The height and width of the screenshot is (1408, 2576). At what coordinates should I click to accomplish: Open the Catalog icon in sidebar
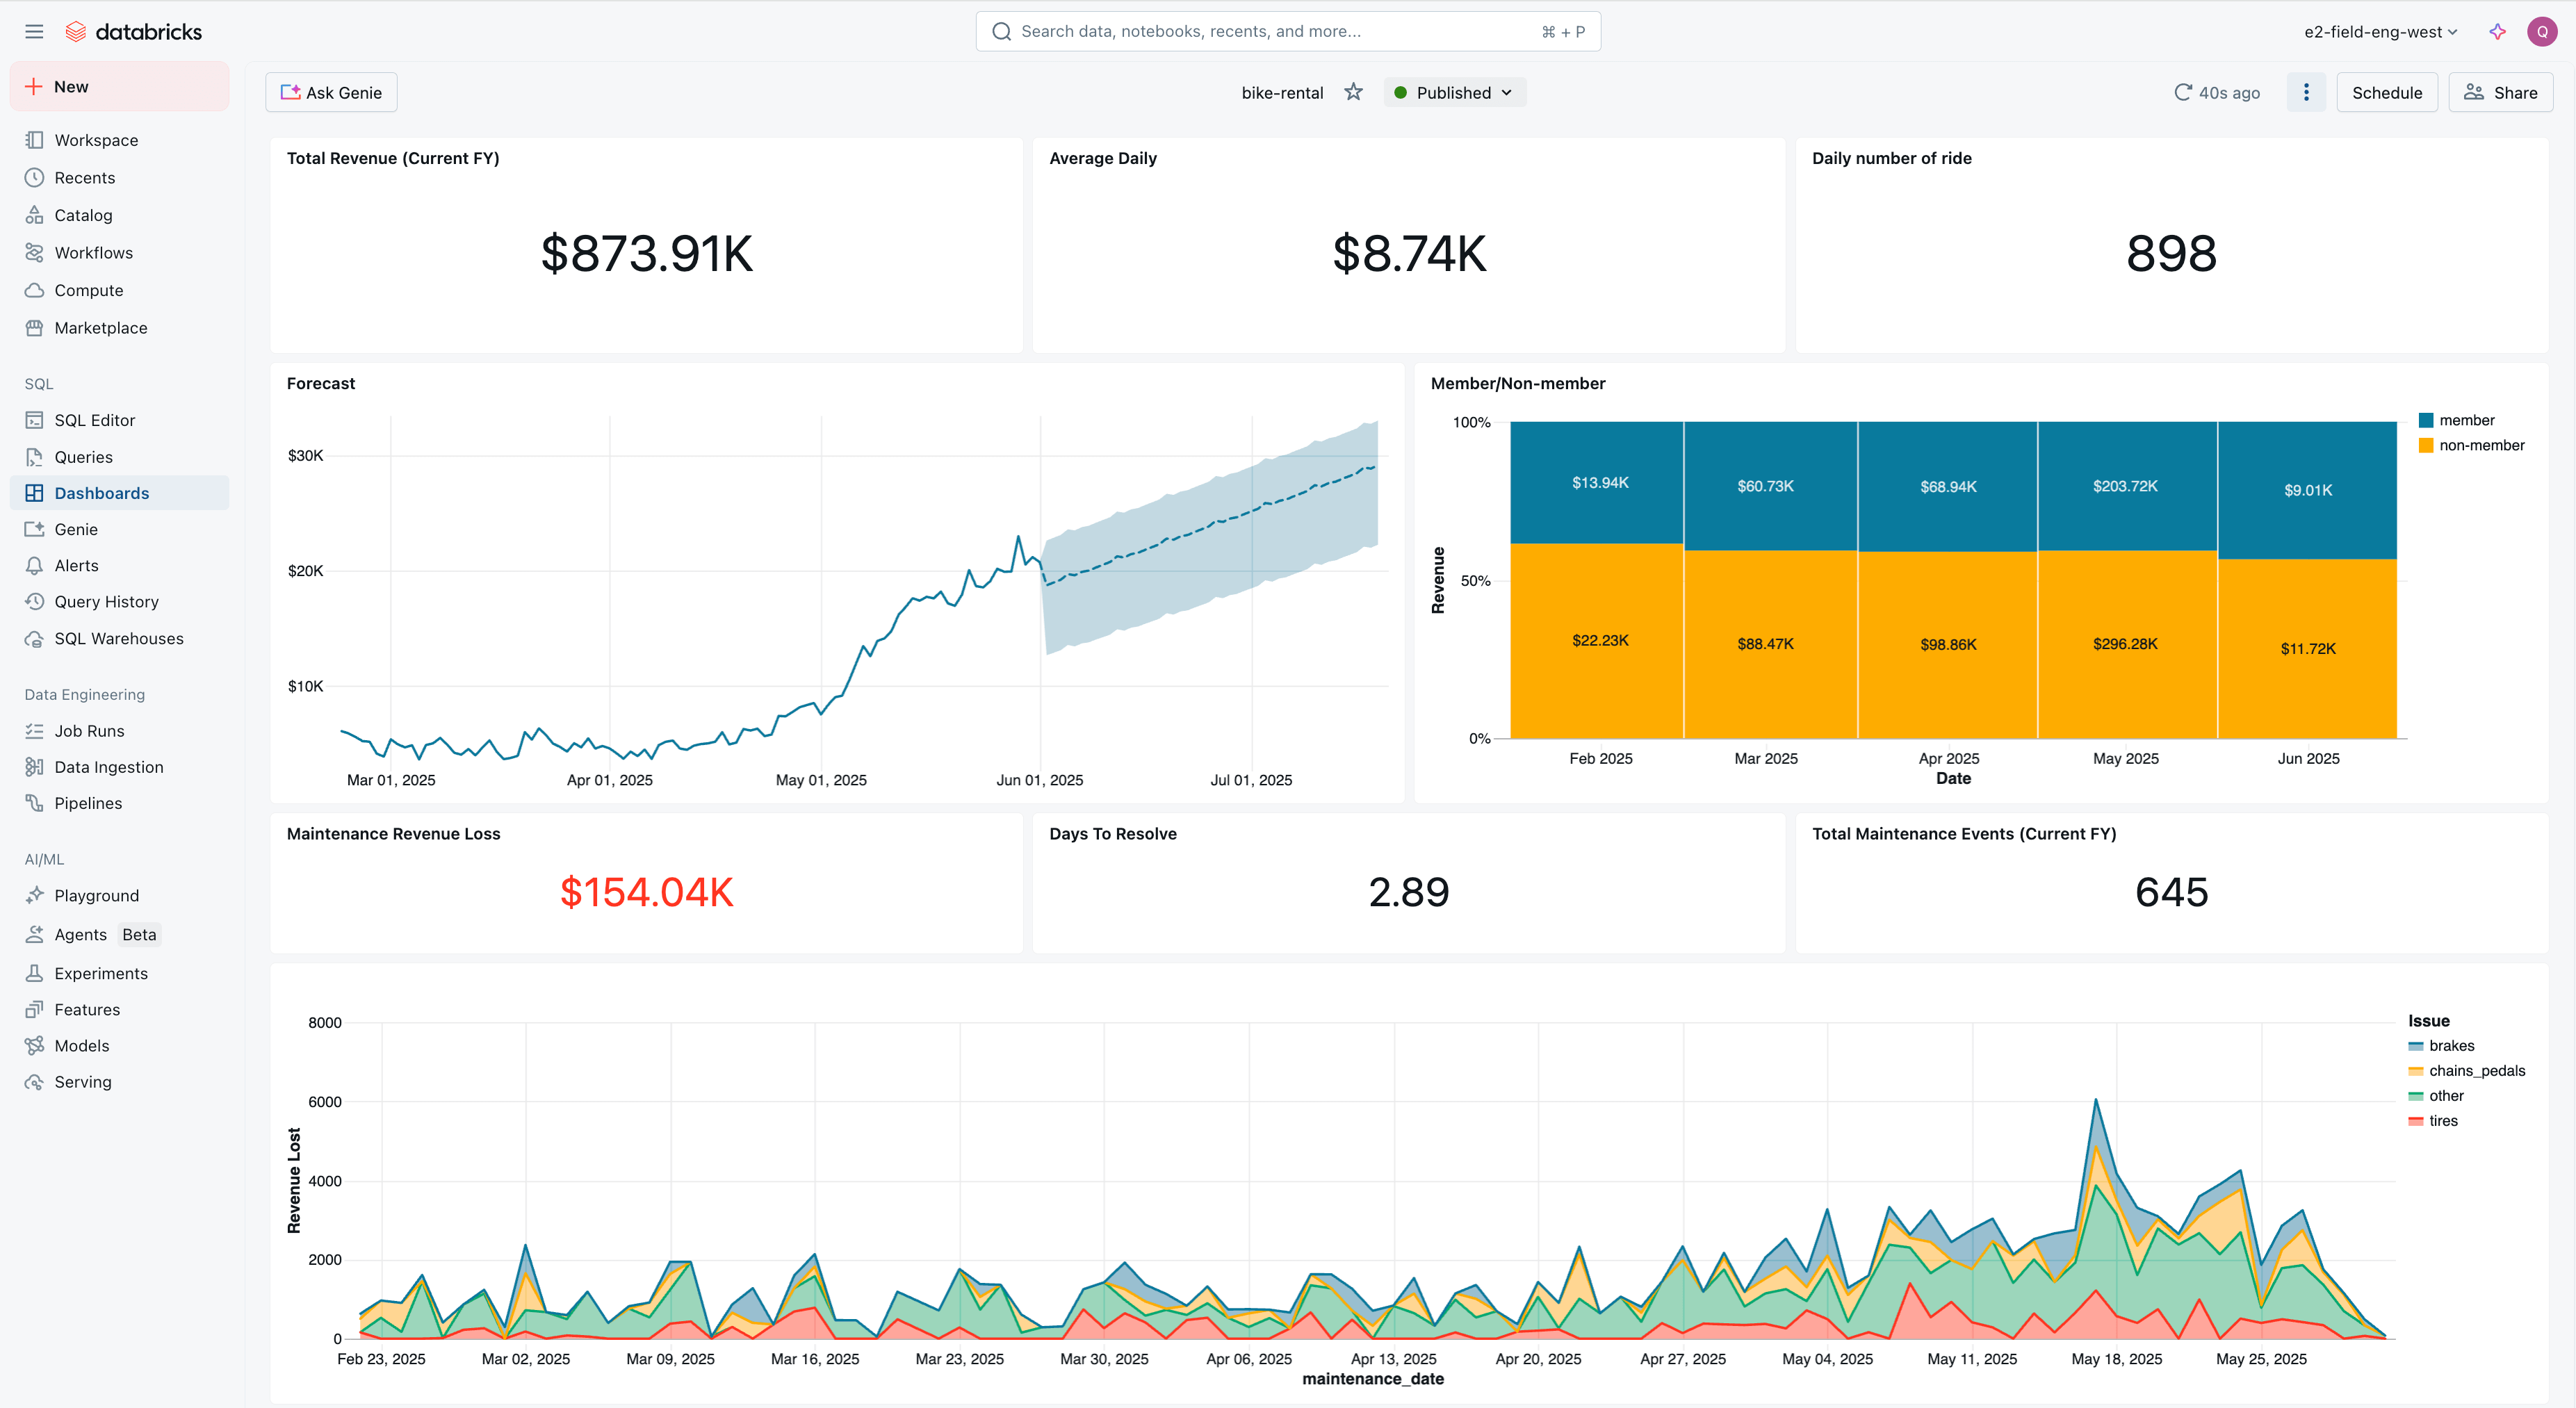34,215
